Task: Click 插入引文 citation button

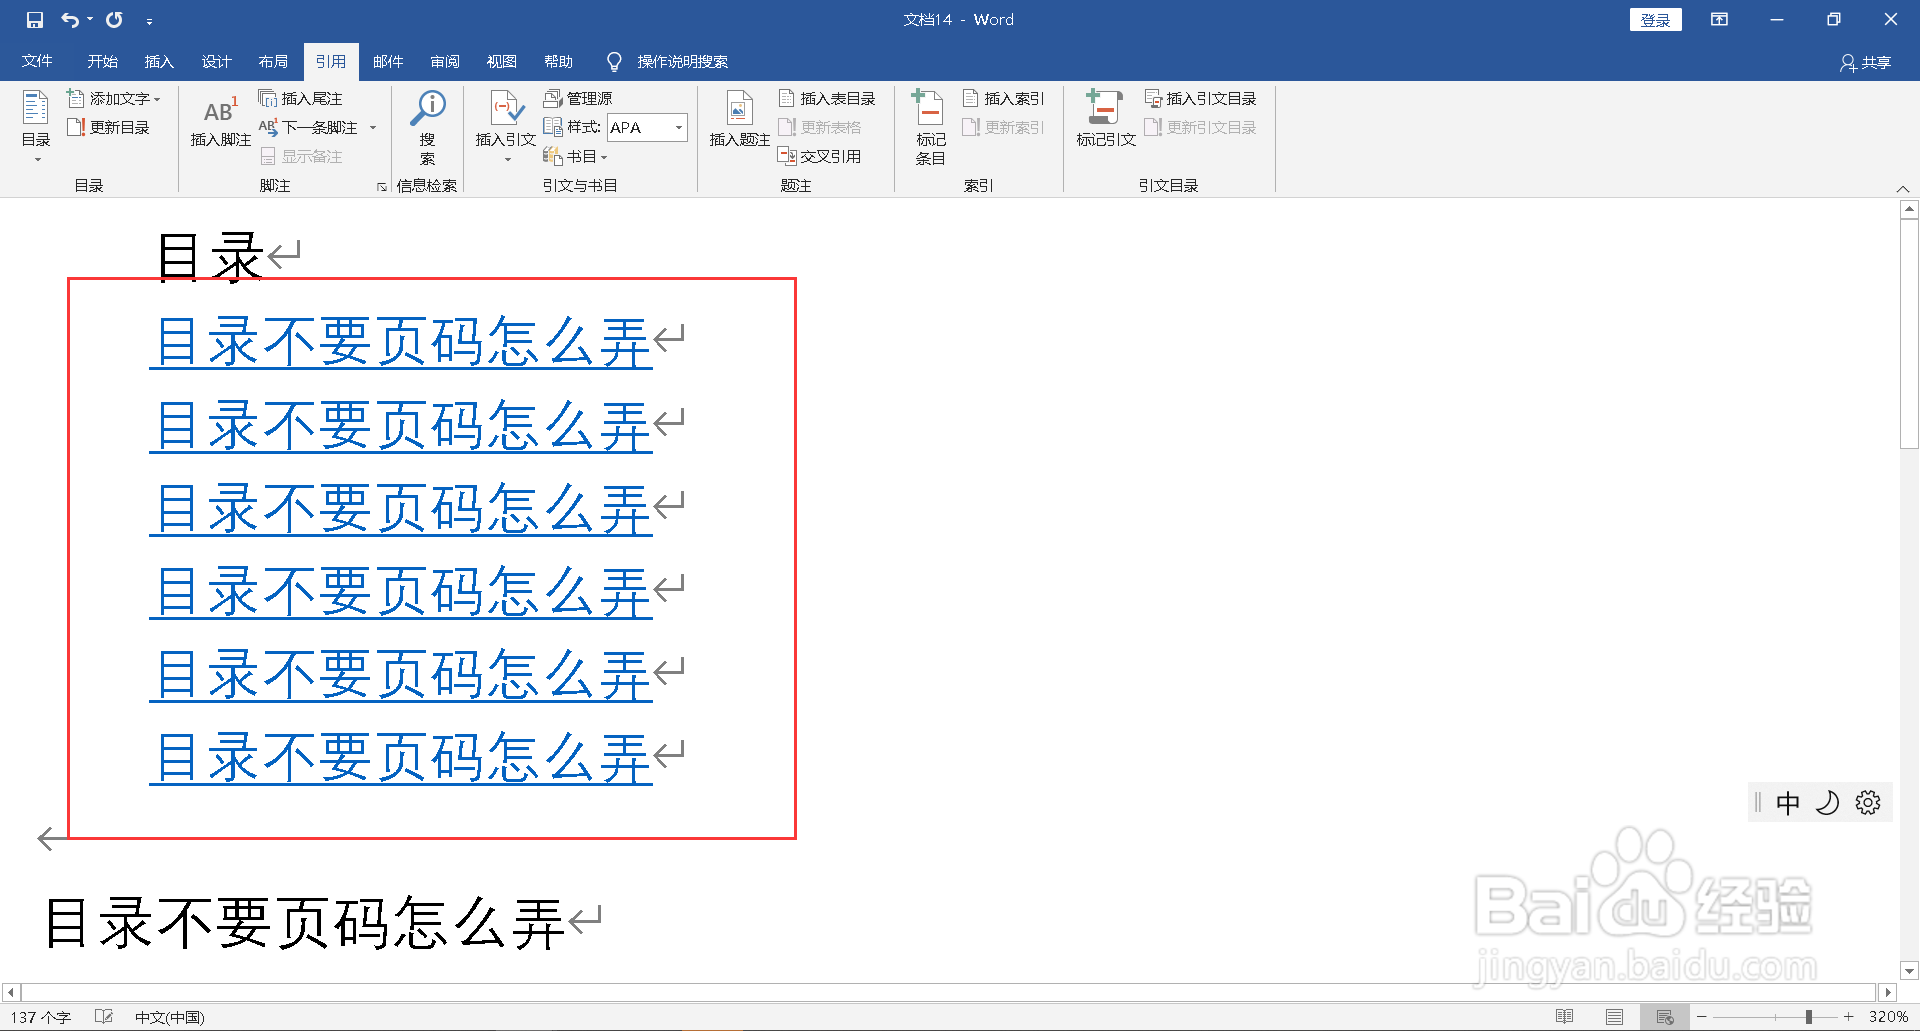Action: coord(506,126)
